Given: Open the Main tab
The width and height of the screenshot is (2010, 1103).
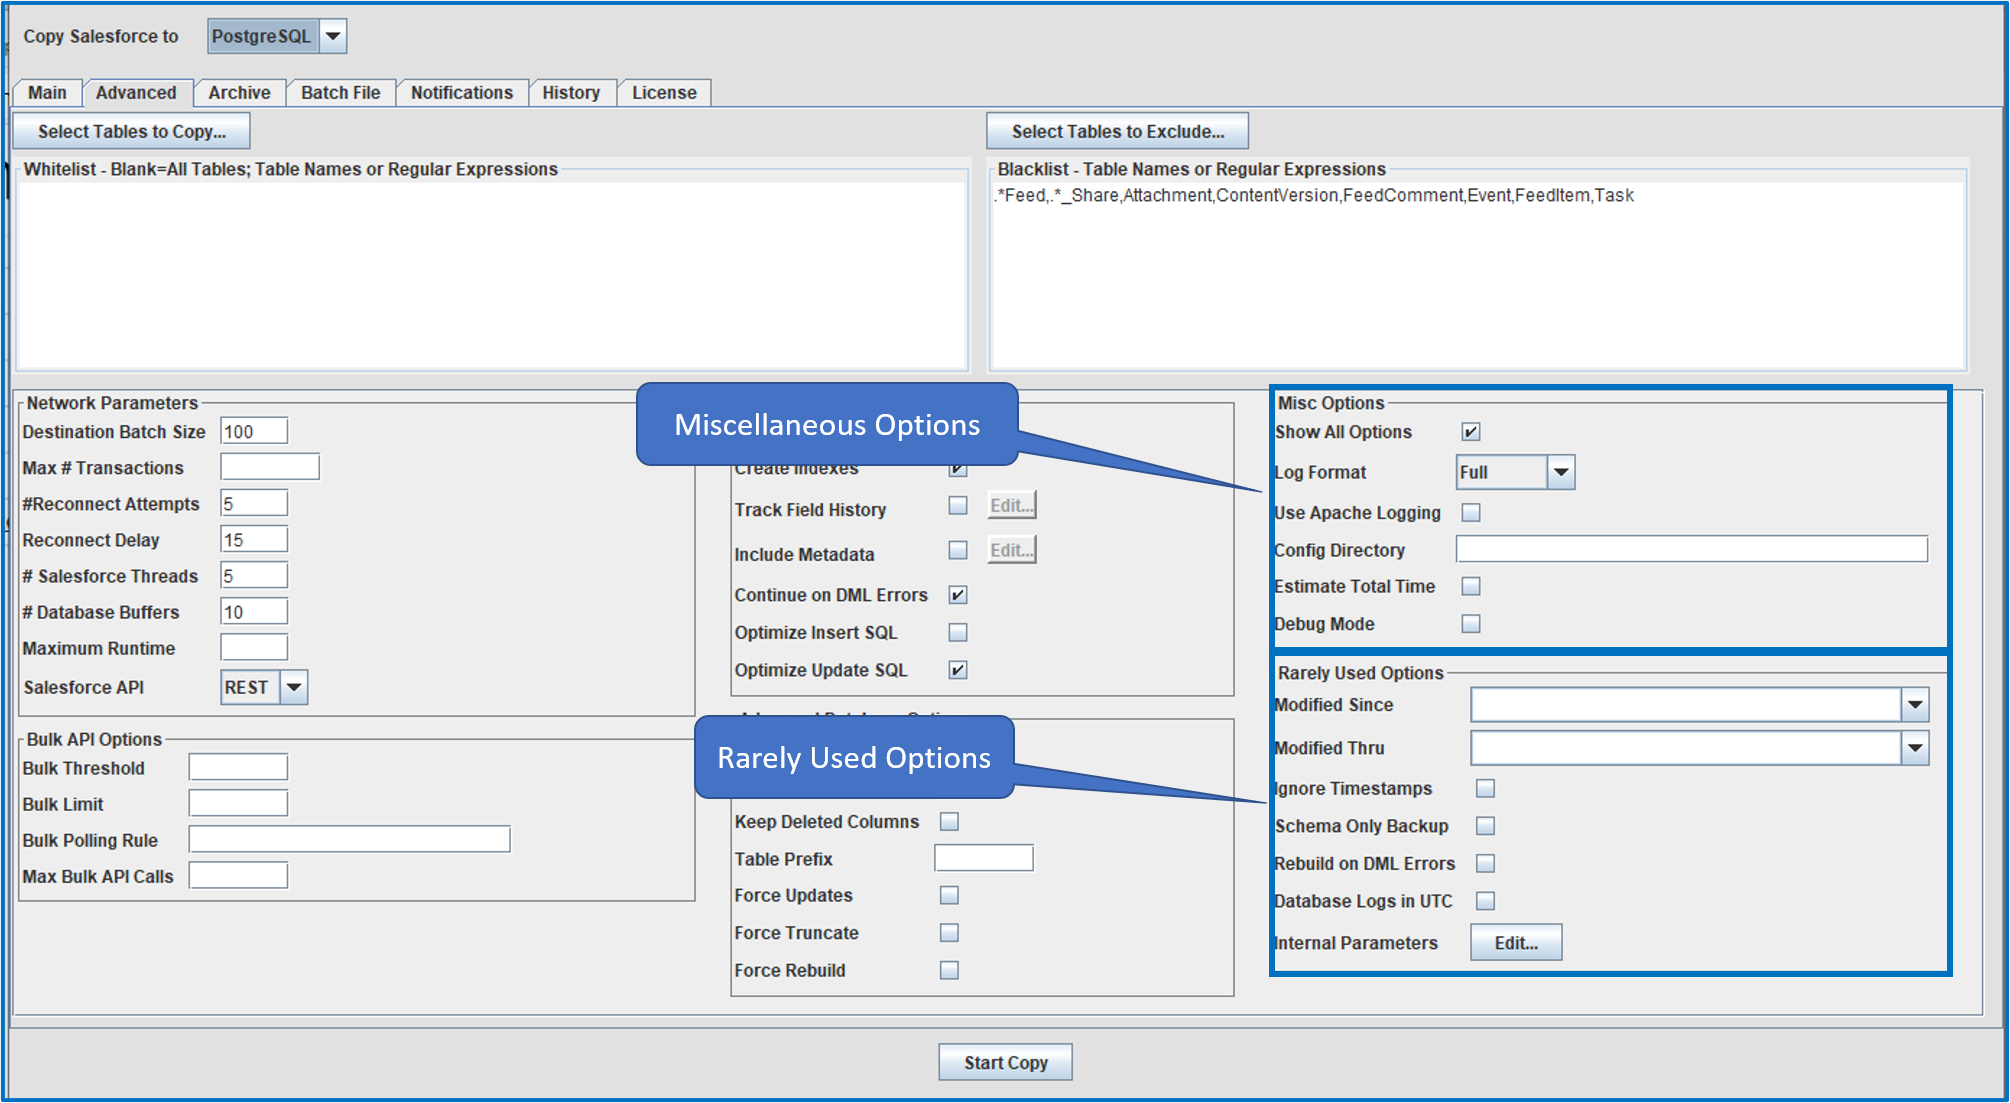Looking at the screenshot, I should coord(47,93).
